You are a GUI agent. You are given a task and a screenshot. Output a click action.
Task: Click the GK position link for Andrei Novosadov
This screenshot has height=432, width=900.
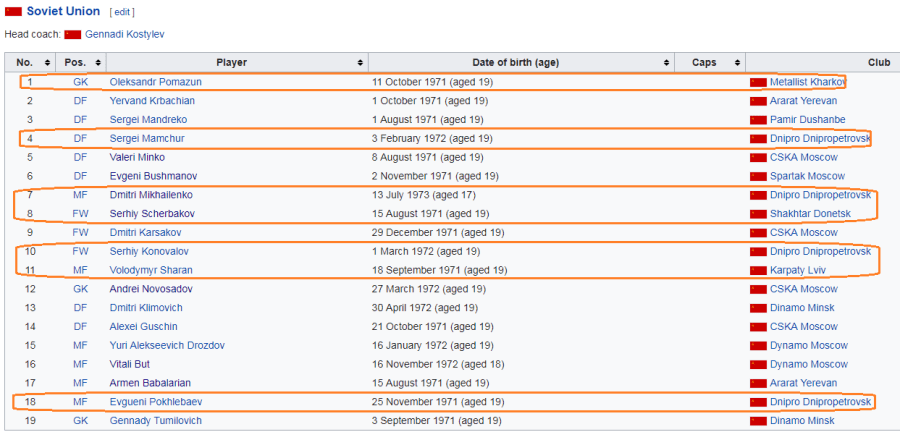tap(80, 289)
